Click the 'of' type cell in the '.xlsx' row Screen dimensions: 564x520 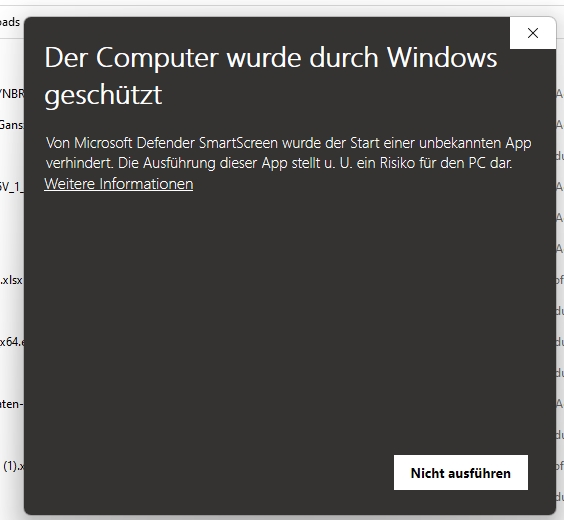(560, 280)
